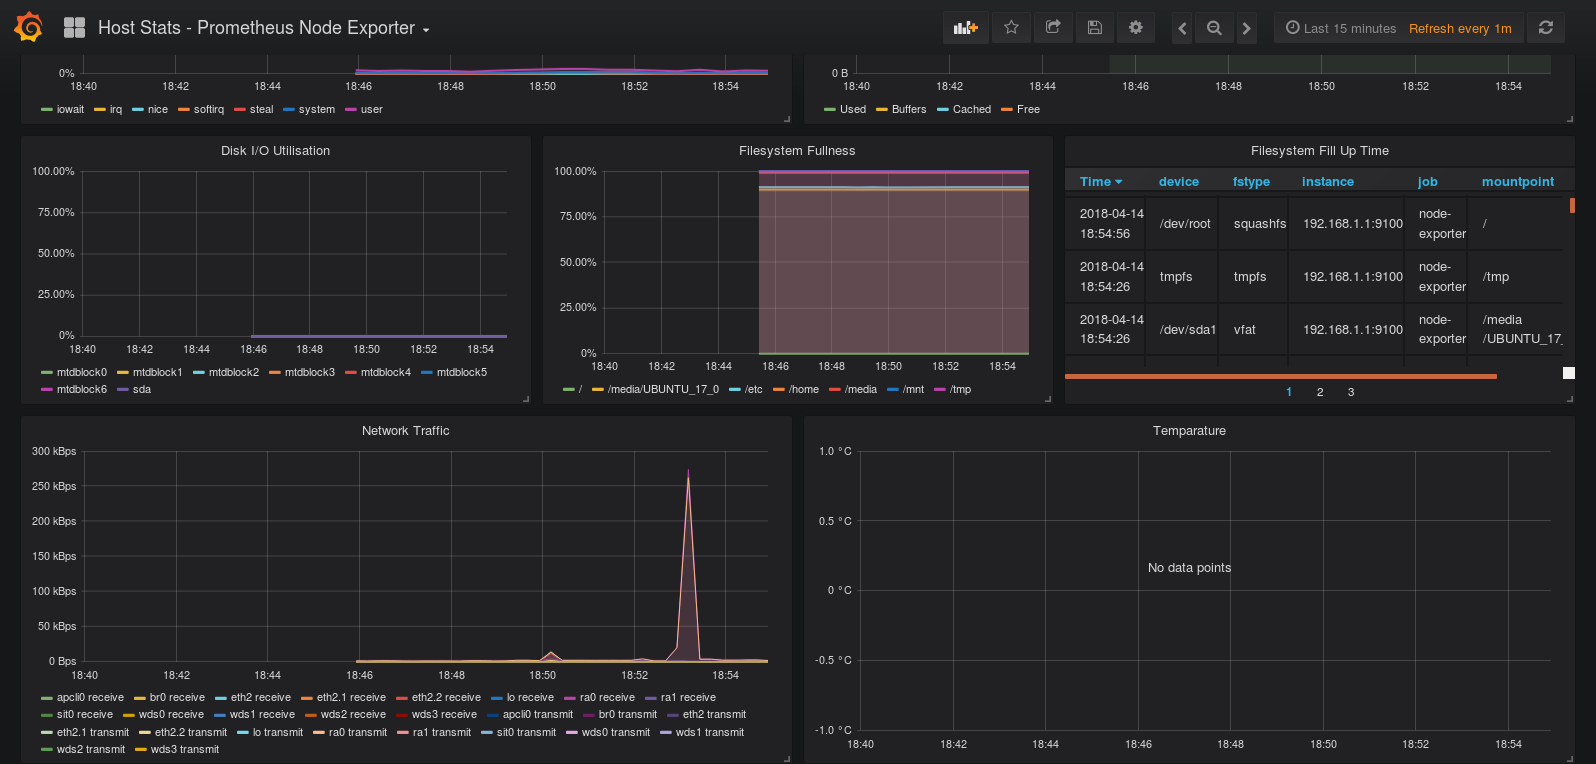Go to page 2 of Filesystem table
Screen dimensions: 1596x764
(x=1320, y=392)
